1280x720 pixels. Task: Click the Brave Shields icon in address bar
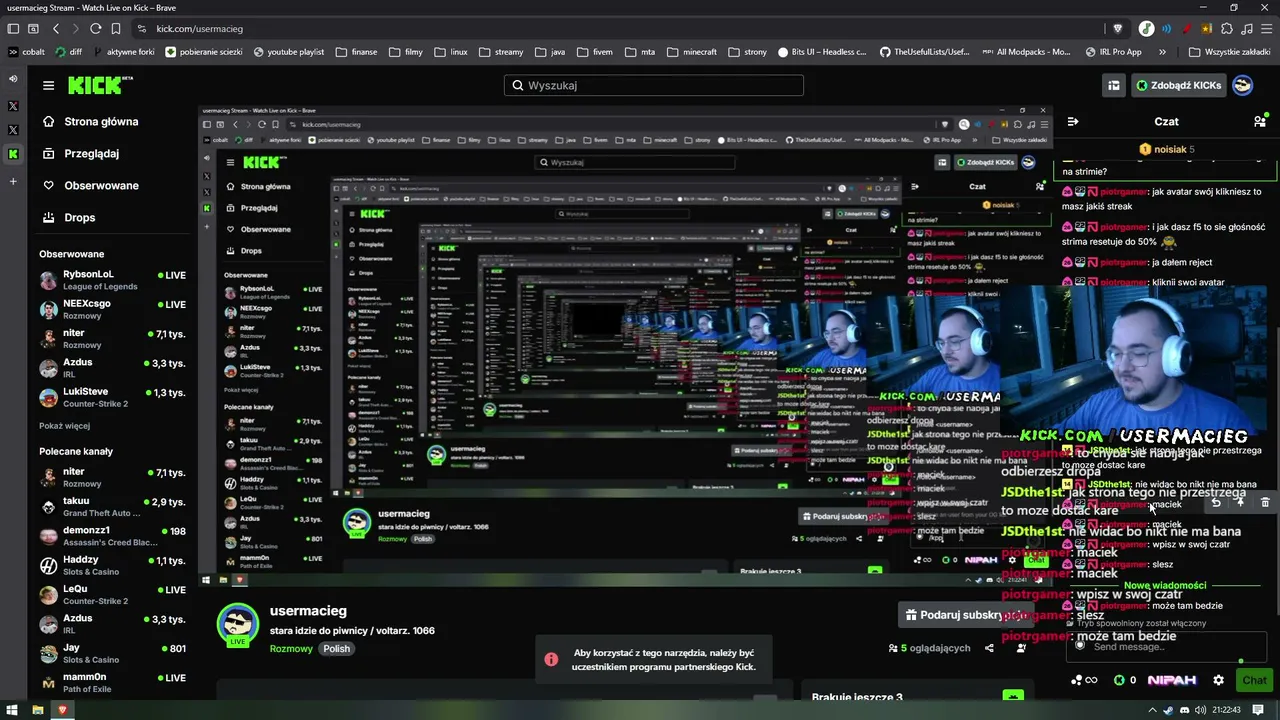point(1118,28)
